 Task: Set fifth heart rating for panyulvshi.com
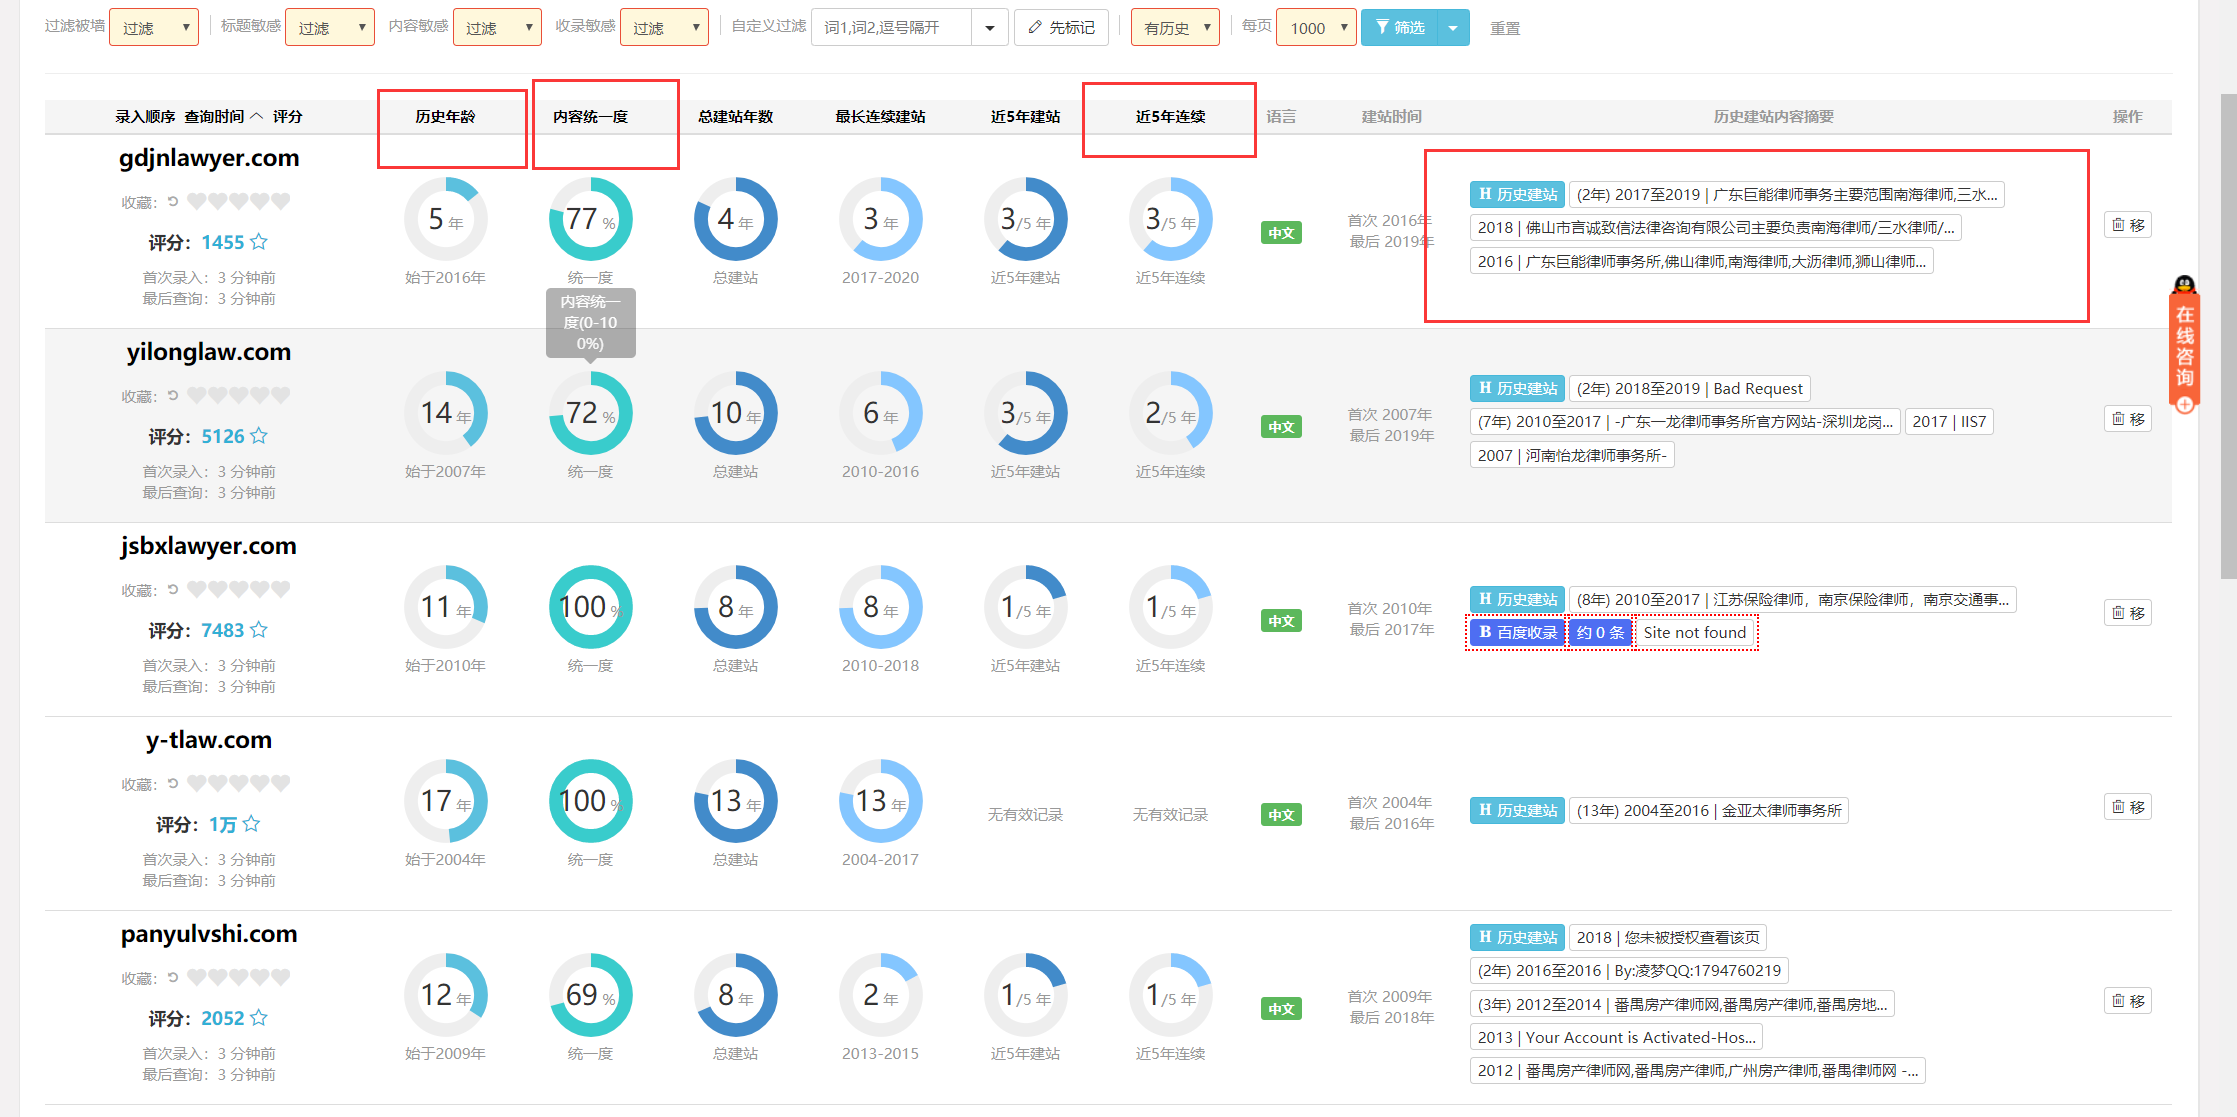pos(281,977)
